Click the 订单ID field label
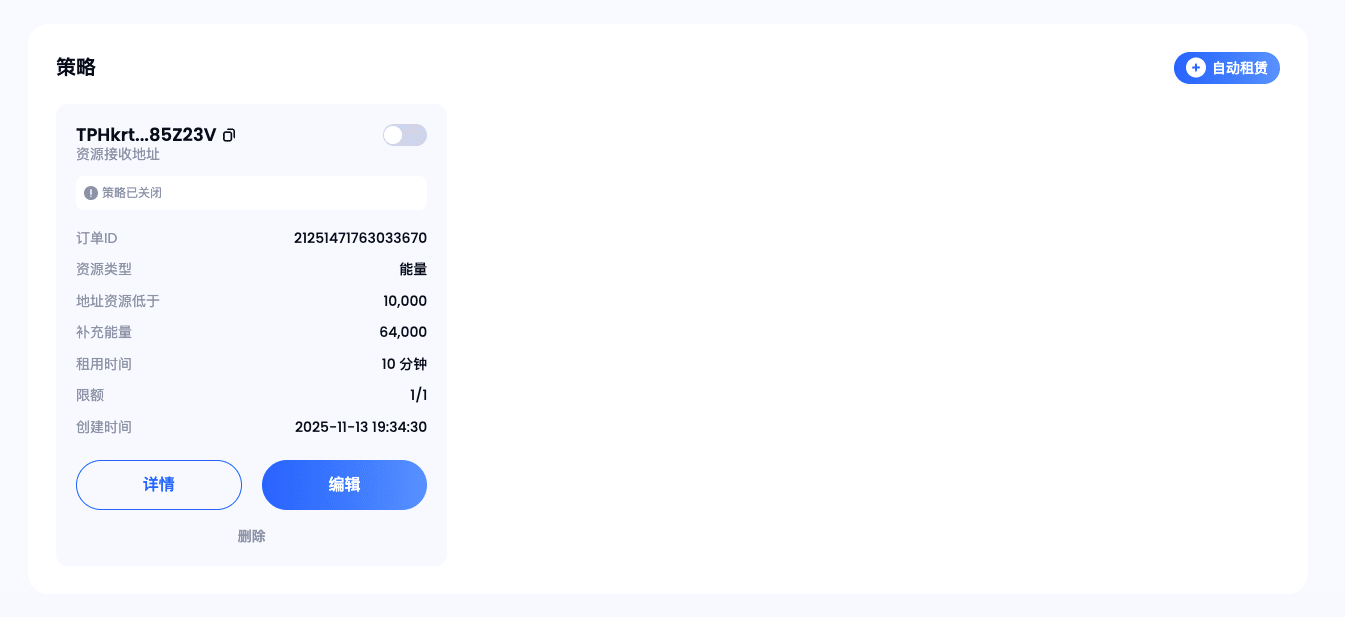This screenshot has width=1345, height=617. 97,238
